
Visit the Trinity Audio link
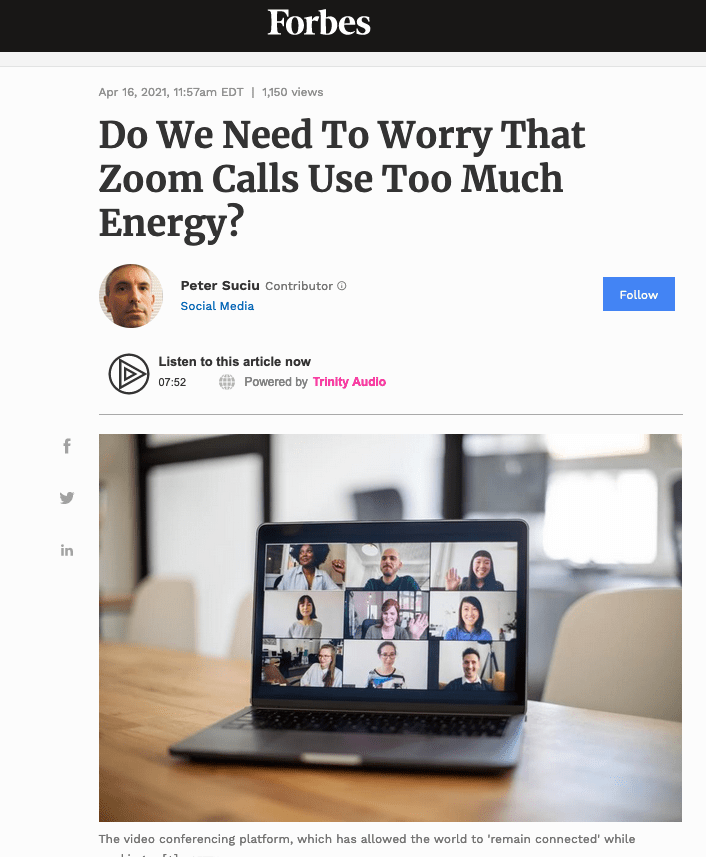[350, 381]
